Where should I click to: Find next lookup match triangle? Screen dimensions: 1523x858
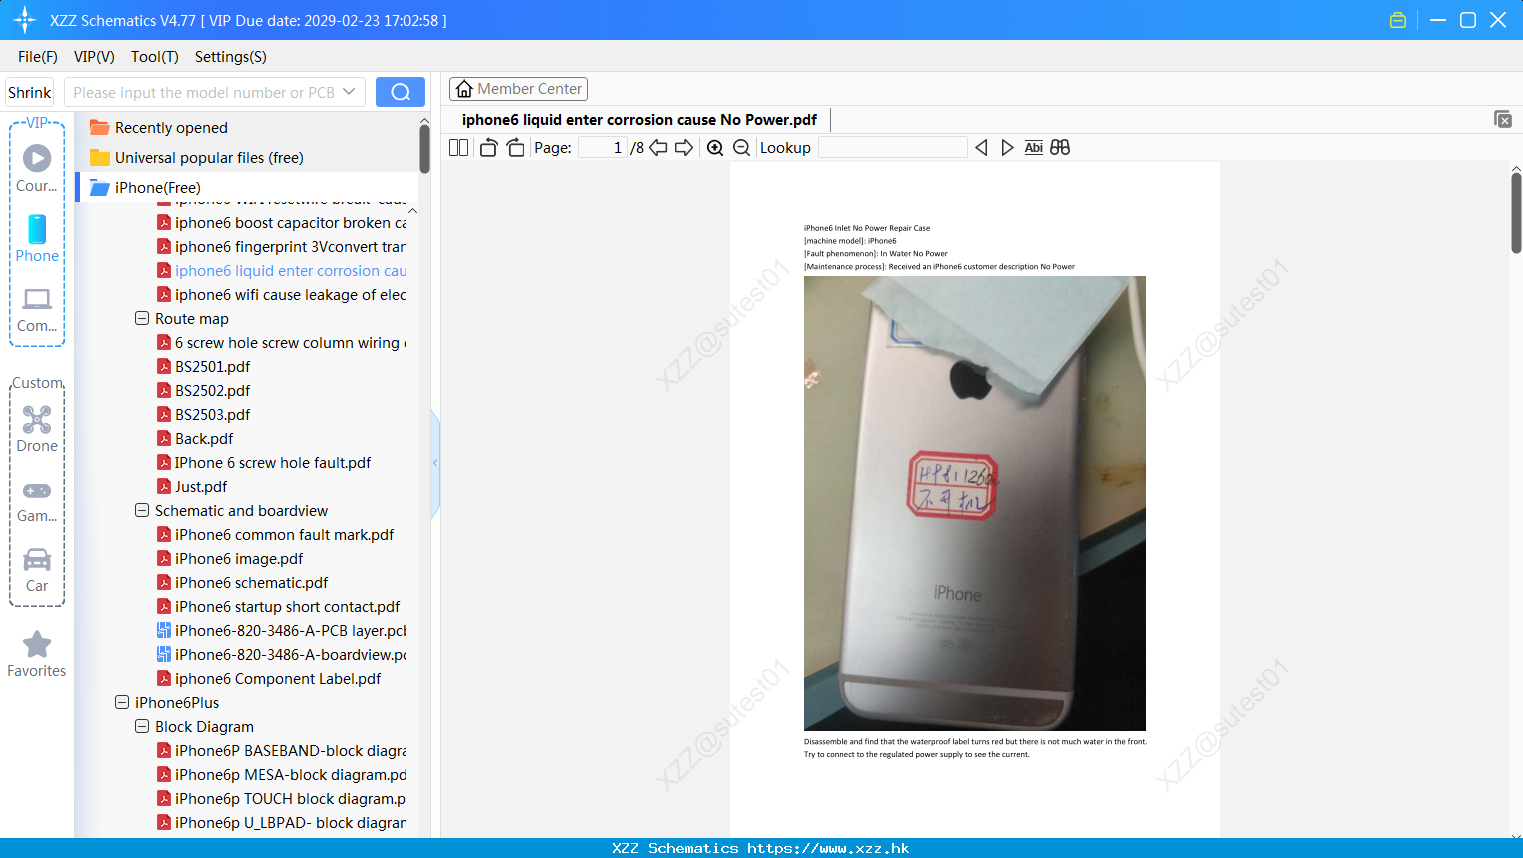click(x=1007, y=148)
